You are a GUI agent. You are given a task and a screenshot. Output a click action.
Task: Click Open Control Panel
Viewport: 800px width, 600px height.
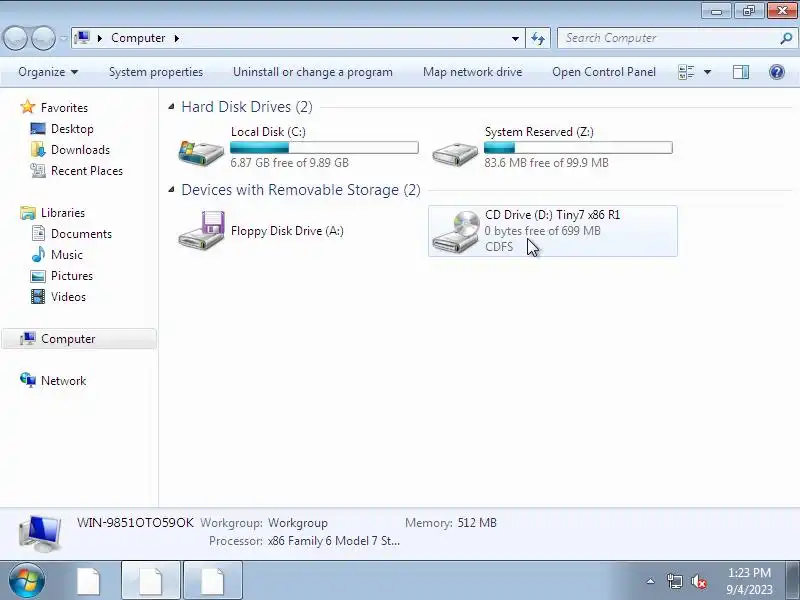coord(604,72)
